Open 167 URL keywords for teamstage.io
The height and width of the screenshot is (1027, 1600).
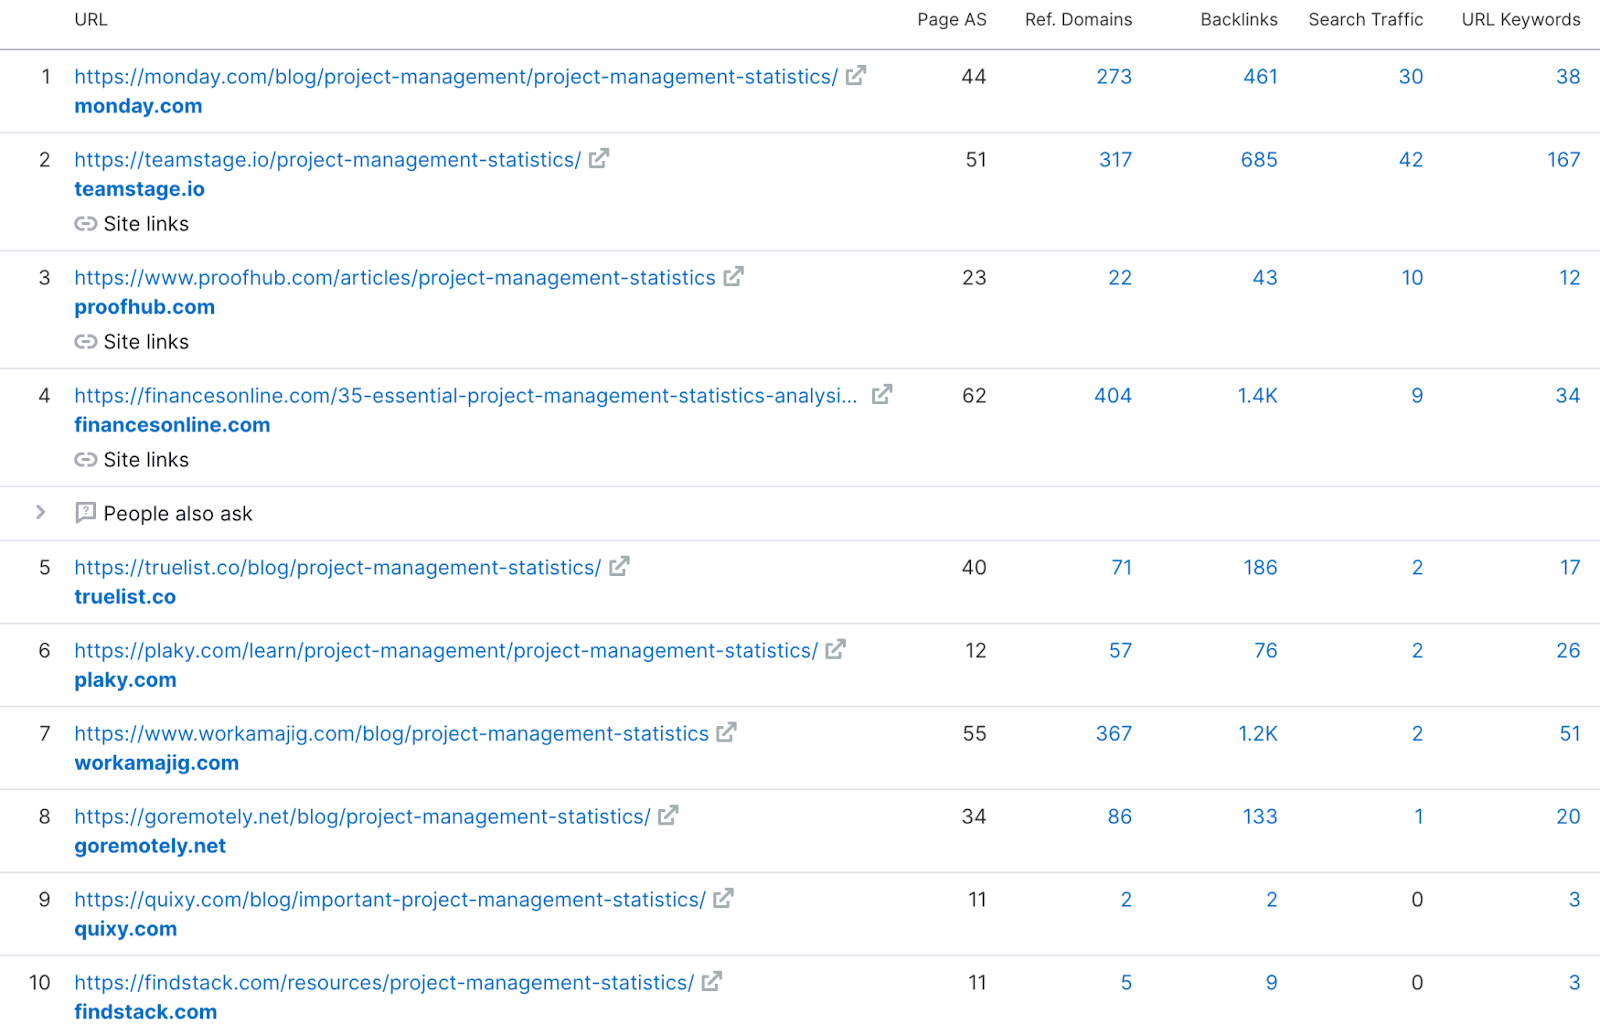point(1563,160)
